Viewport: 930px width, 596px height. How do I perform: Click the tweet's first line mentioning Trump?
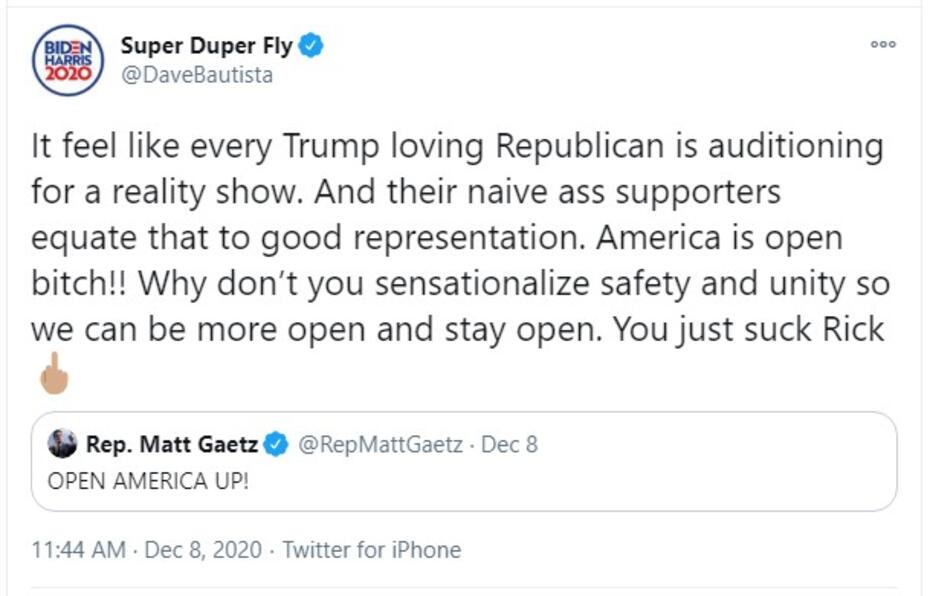(x=457, y=147)
